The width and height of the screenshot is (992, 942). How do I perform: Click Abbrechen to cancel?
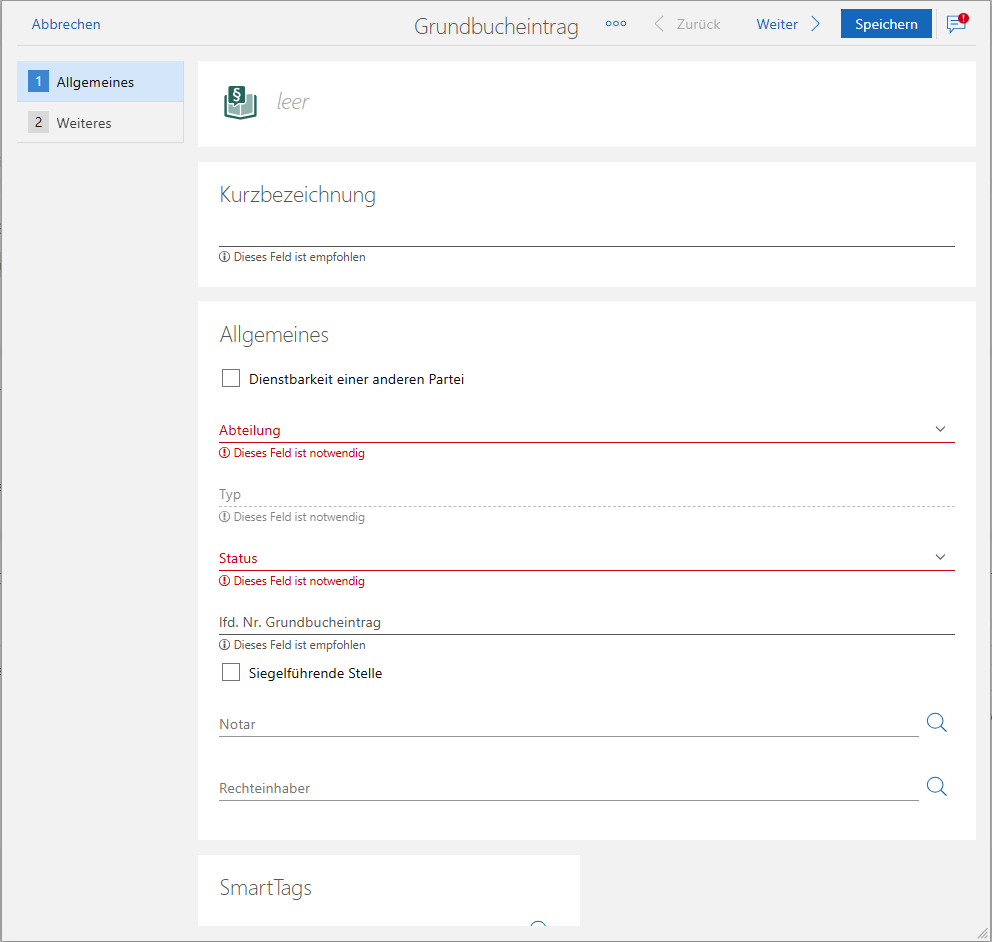click(x=66, y=24)
